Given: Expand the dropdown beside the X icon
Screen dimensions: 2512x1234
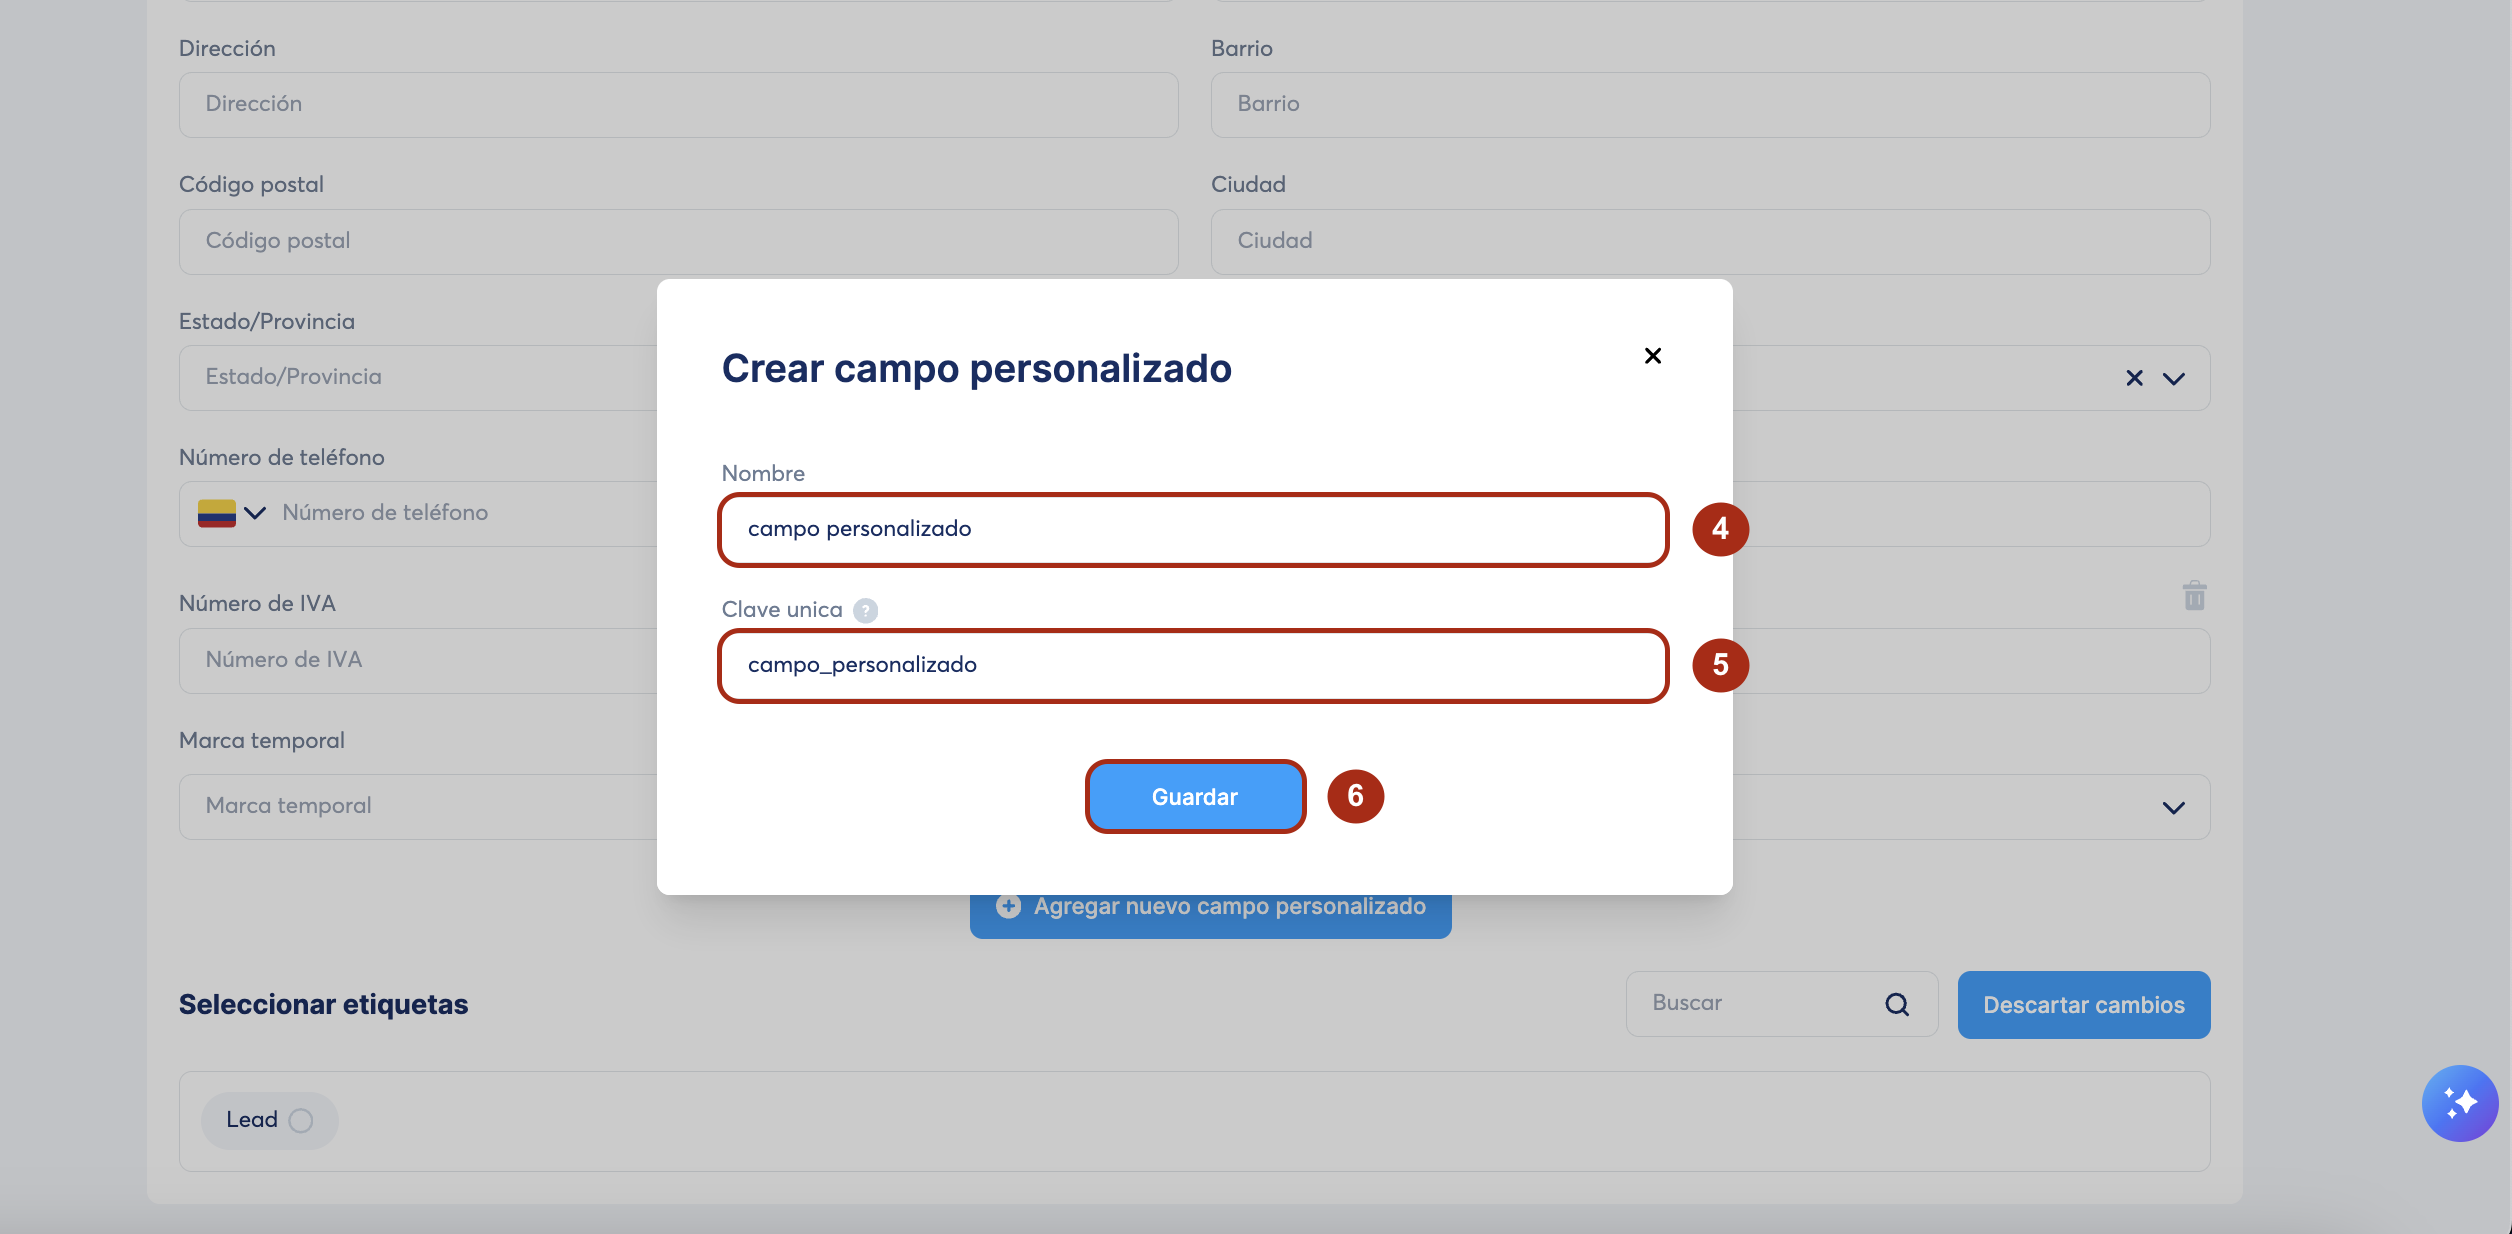Looking at the screenshot, I should point(2173,379).
